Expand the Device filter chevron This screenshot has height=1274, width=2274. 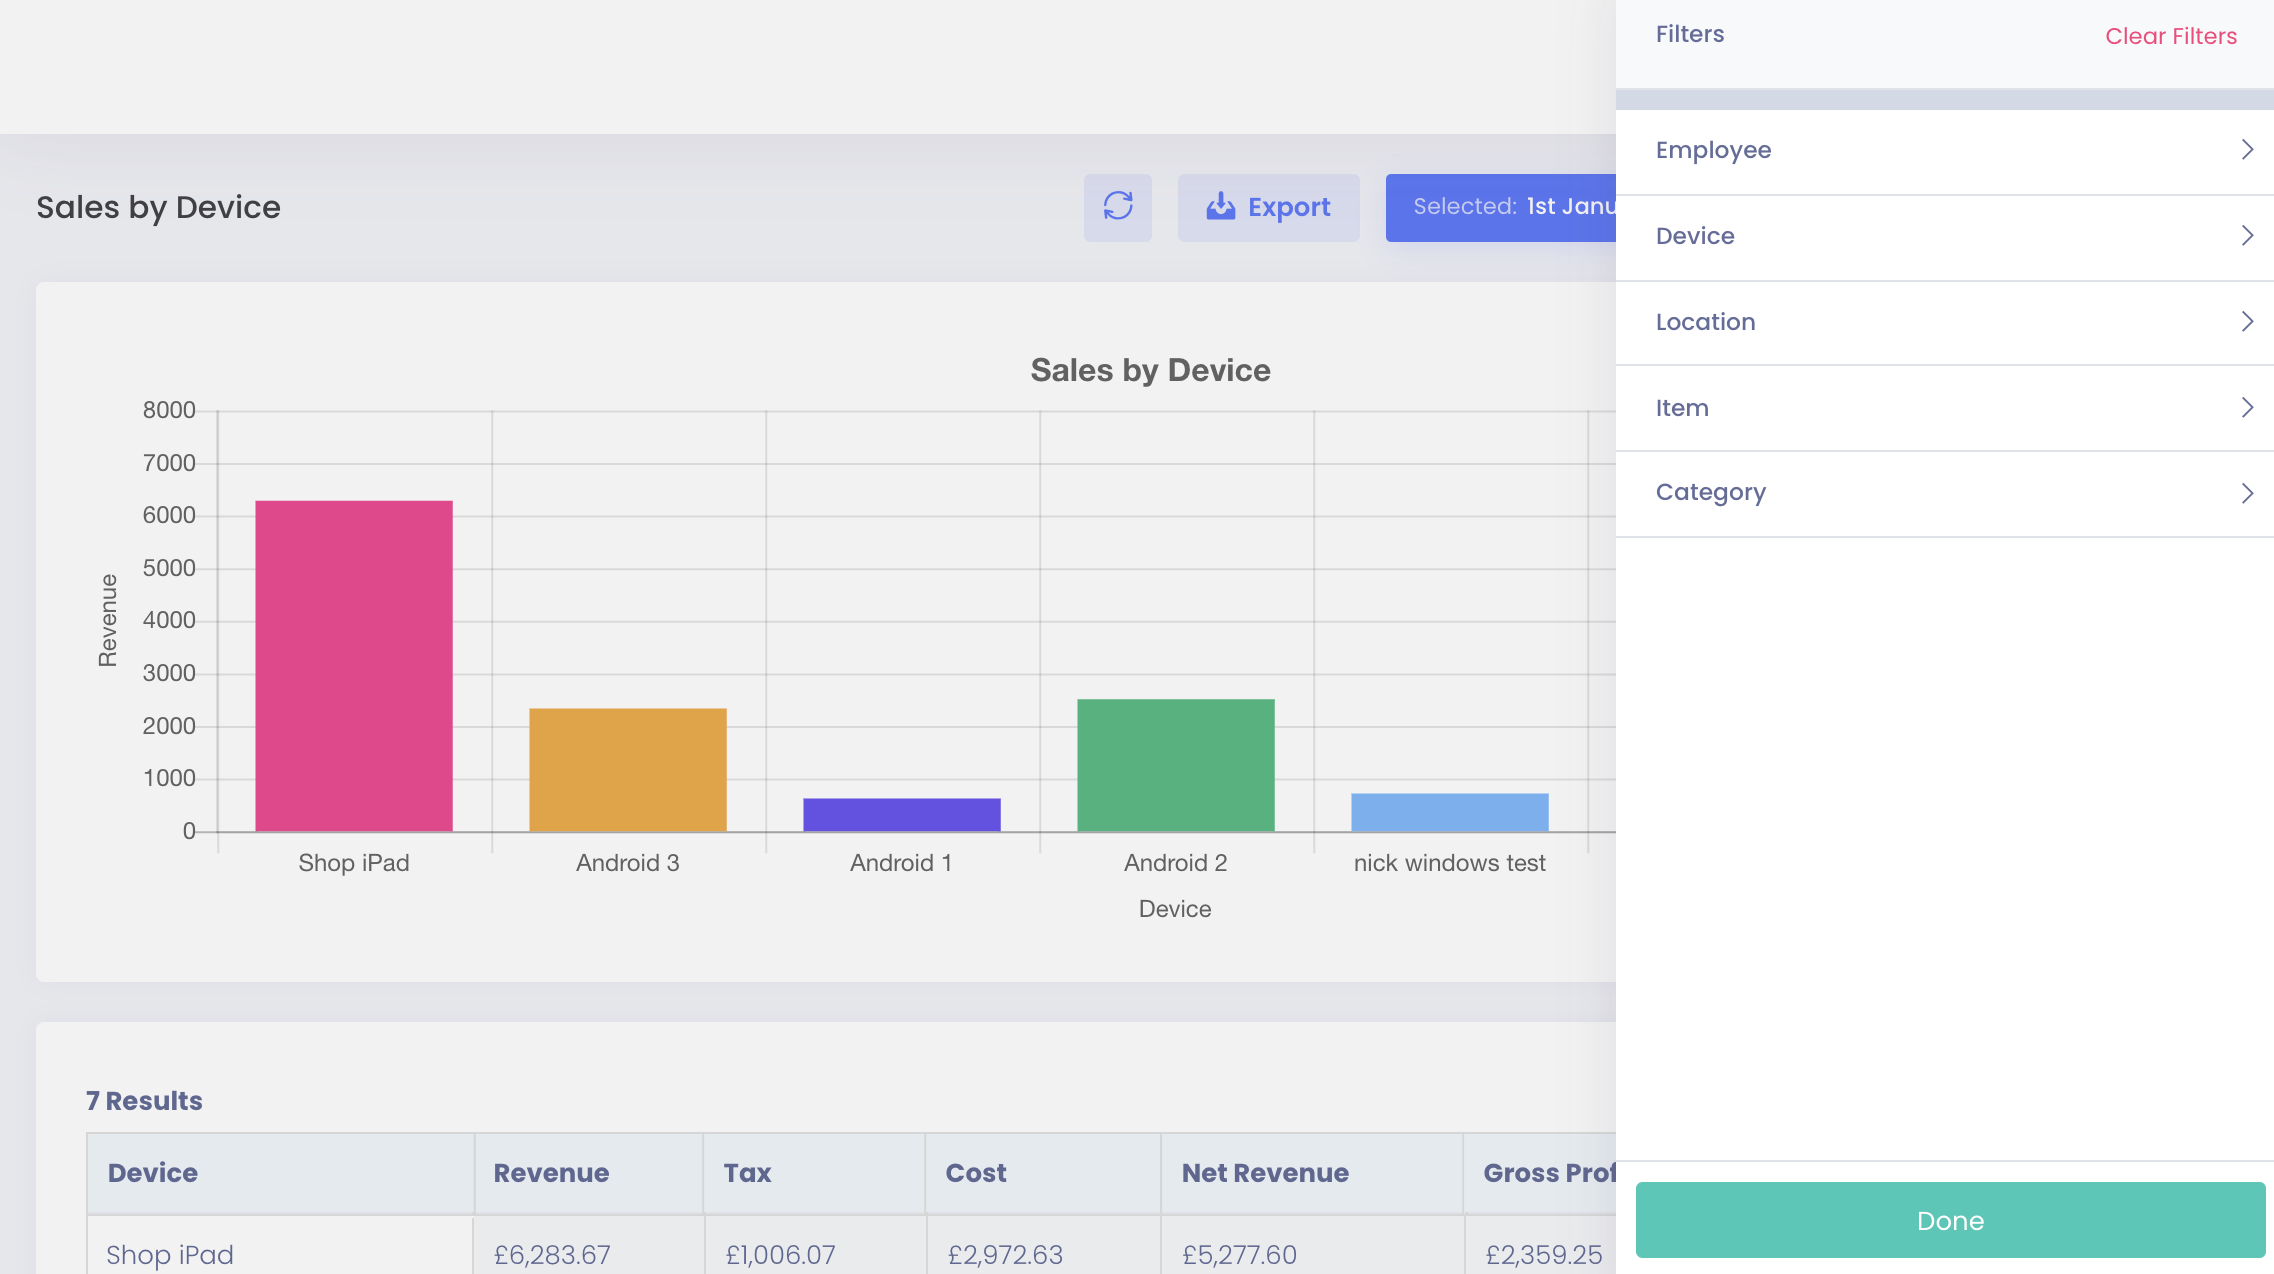click(2246, 236)
